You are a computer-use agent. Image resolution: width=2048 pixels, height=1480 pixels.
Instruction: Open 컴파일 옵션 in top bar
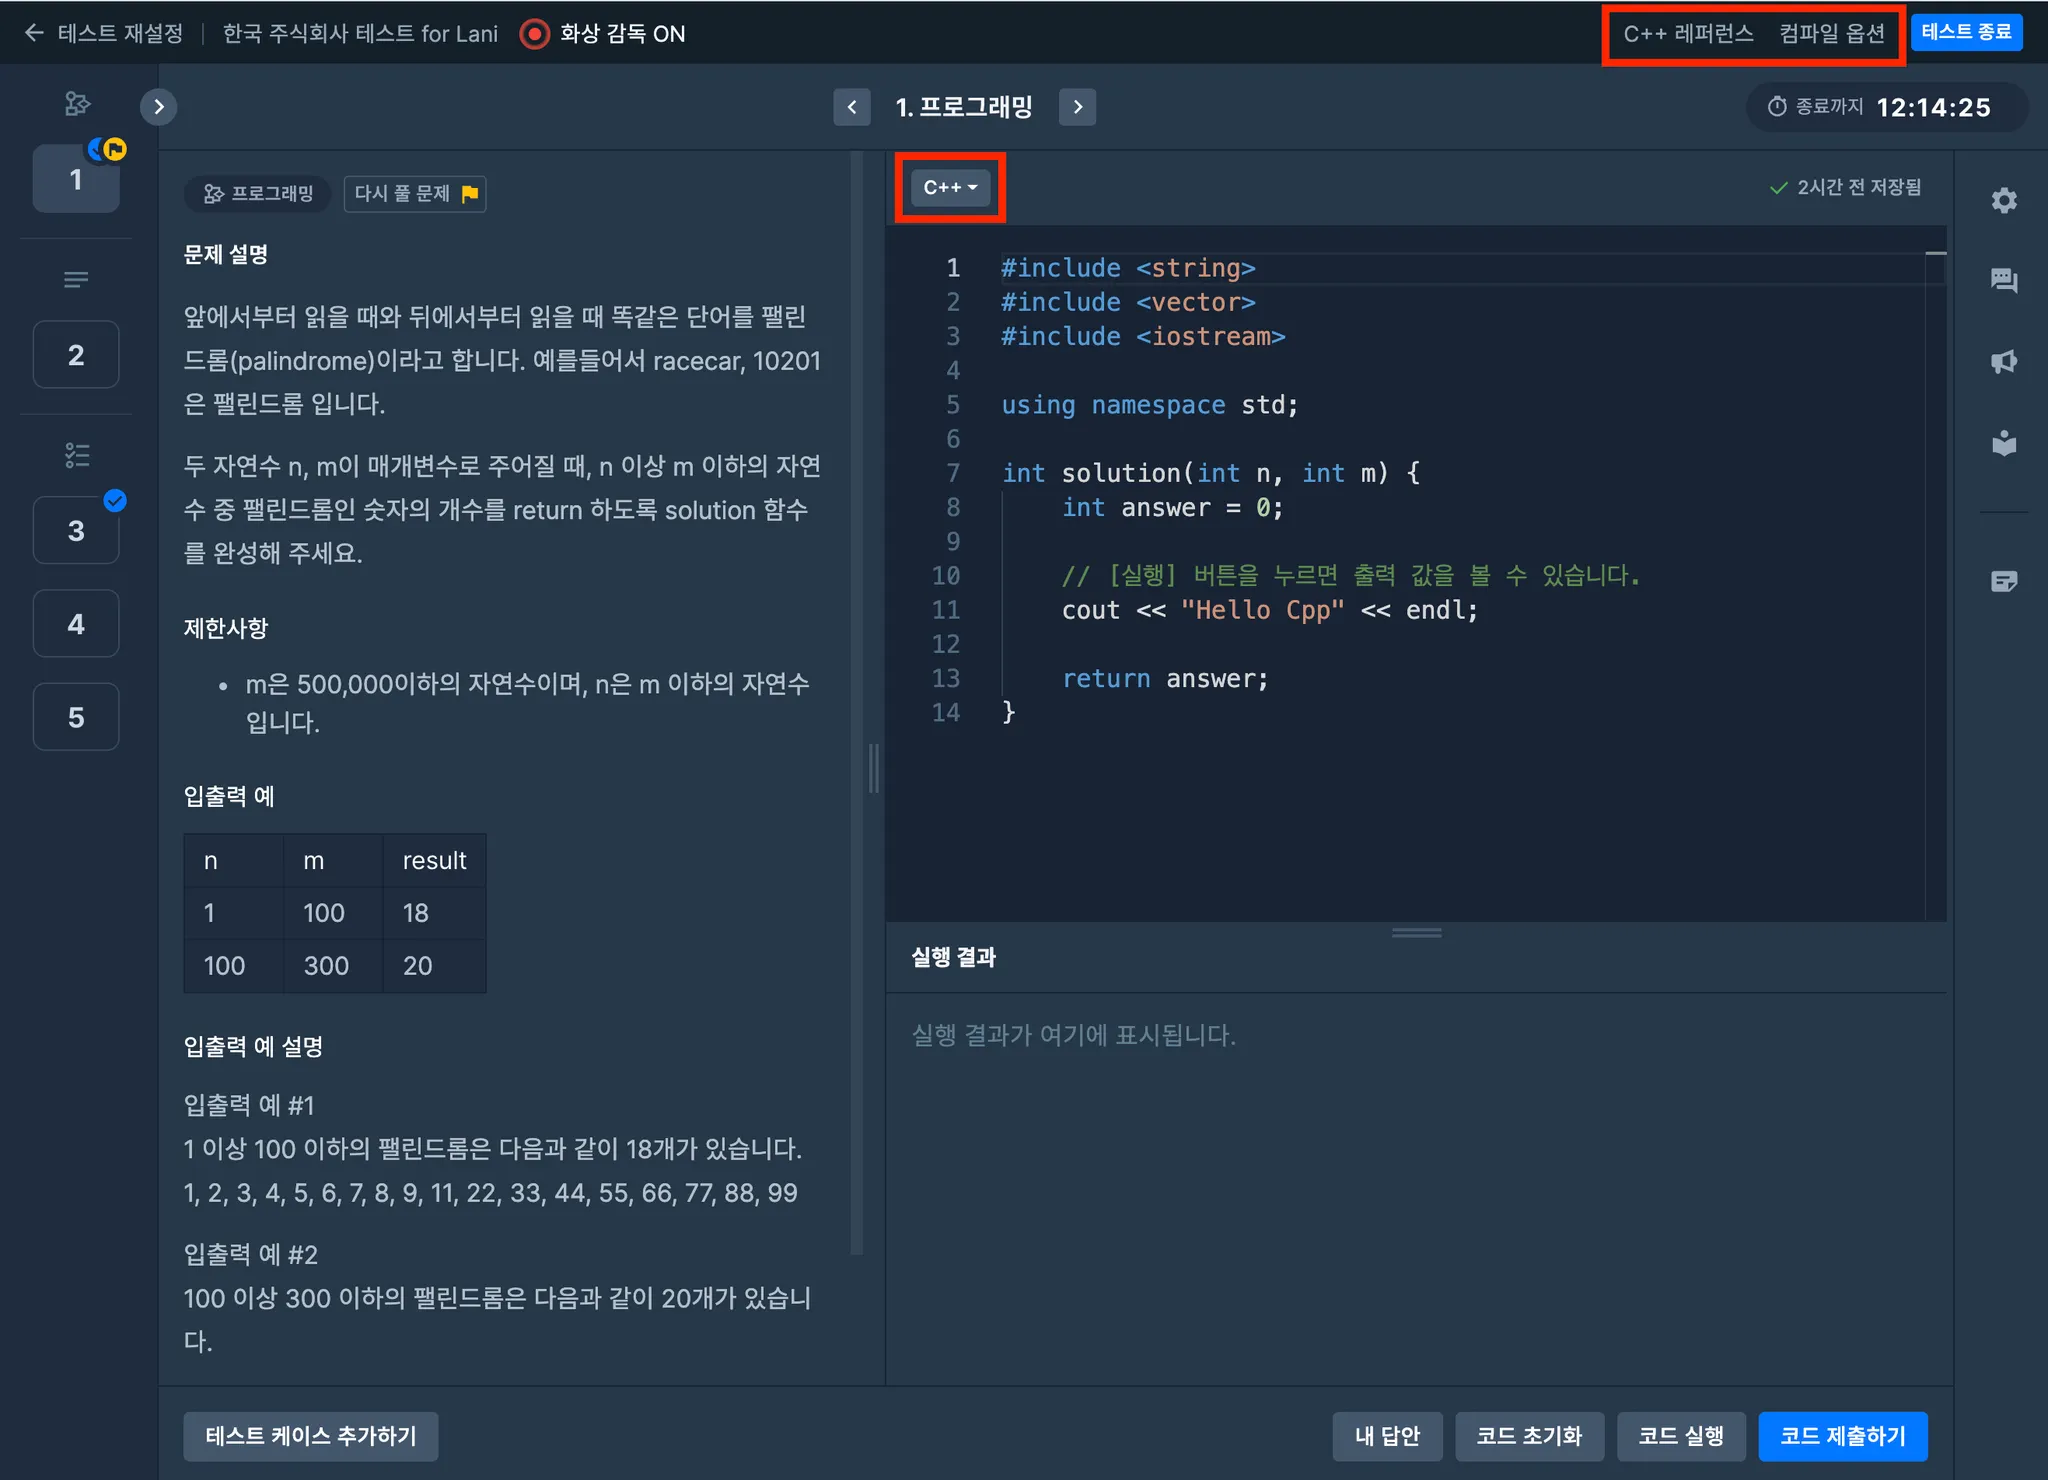(x=1832, y=34)
